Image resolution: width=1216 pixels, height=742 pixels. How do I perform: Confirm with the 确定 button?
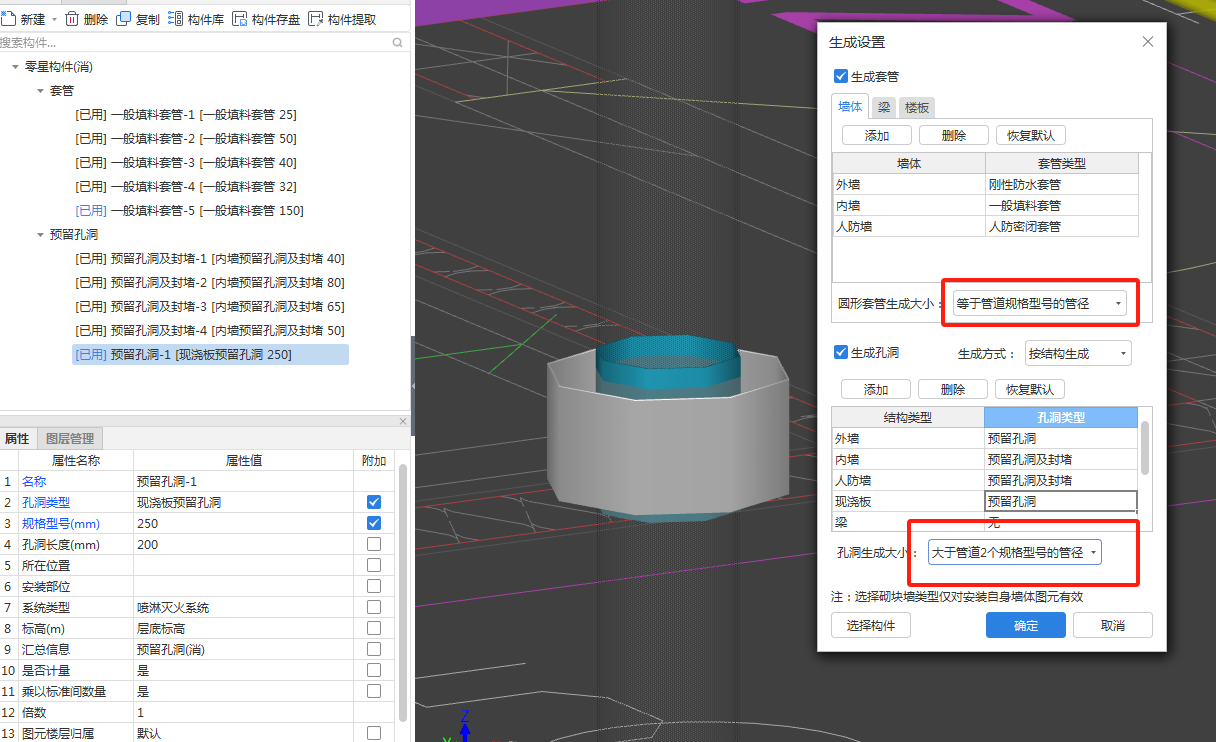click(1026, 625)
